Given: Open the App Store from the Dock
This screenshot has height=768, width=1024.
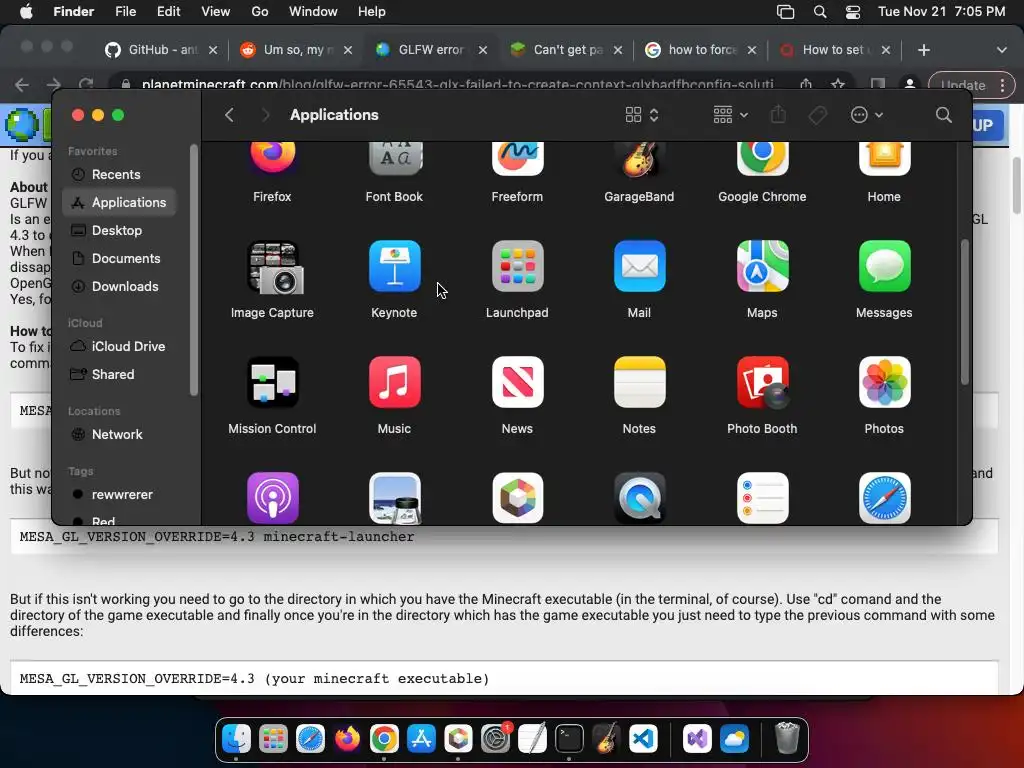Looking at the screenshot, I should (x=421, y=739).
